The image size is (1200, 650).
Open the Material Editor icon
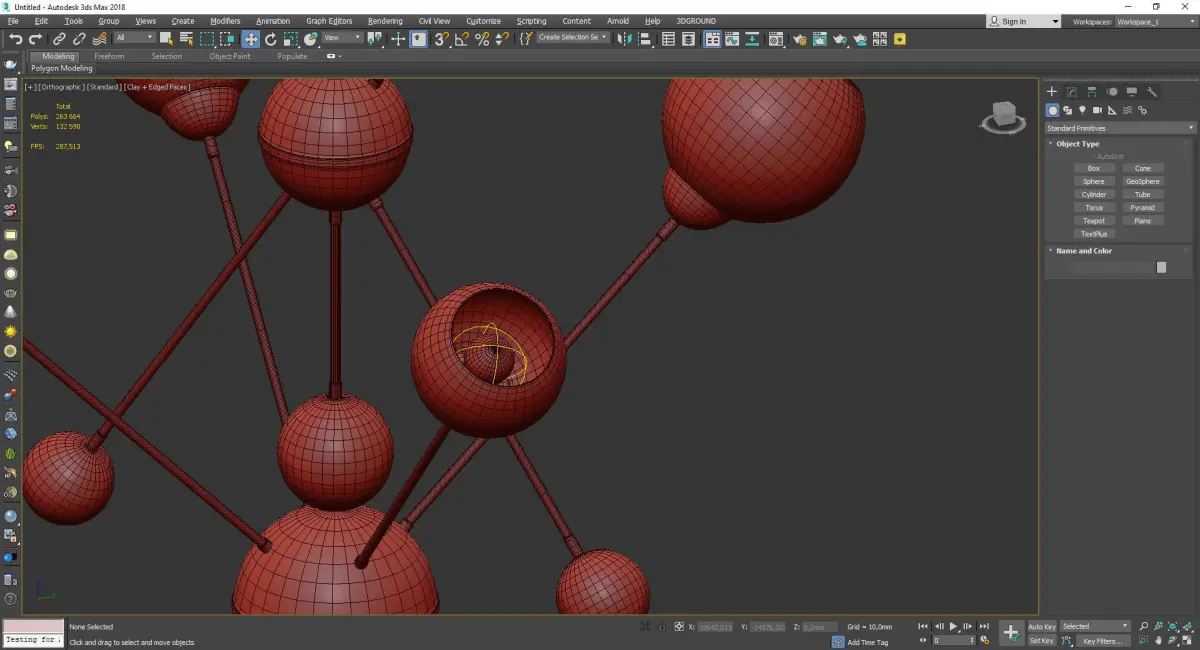(775, 39)
